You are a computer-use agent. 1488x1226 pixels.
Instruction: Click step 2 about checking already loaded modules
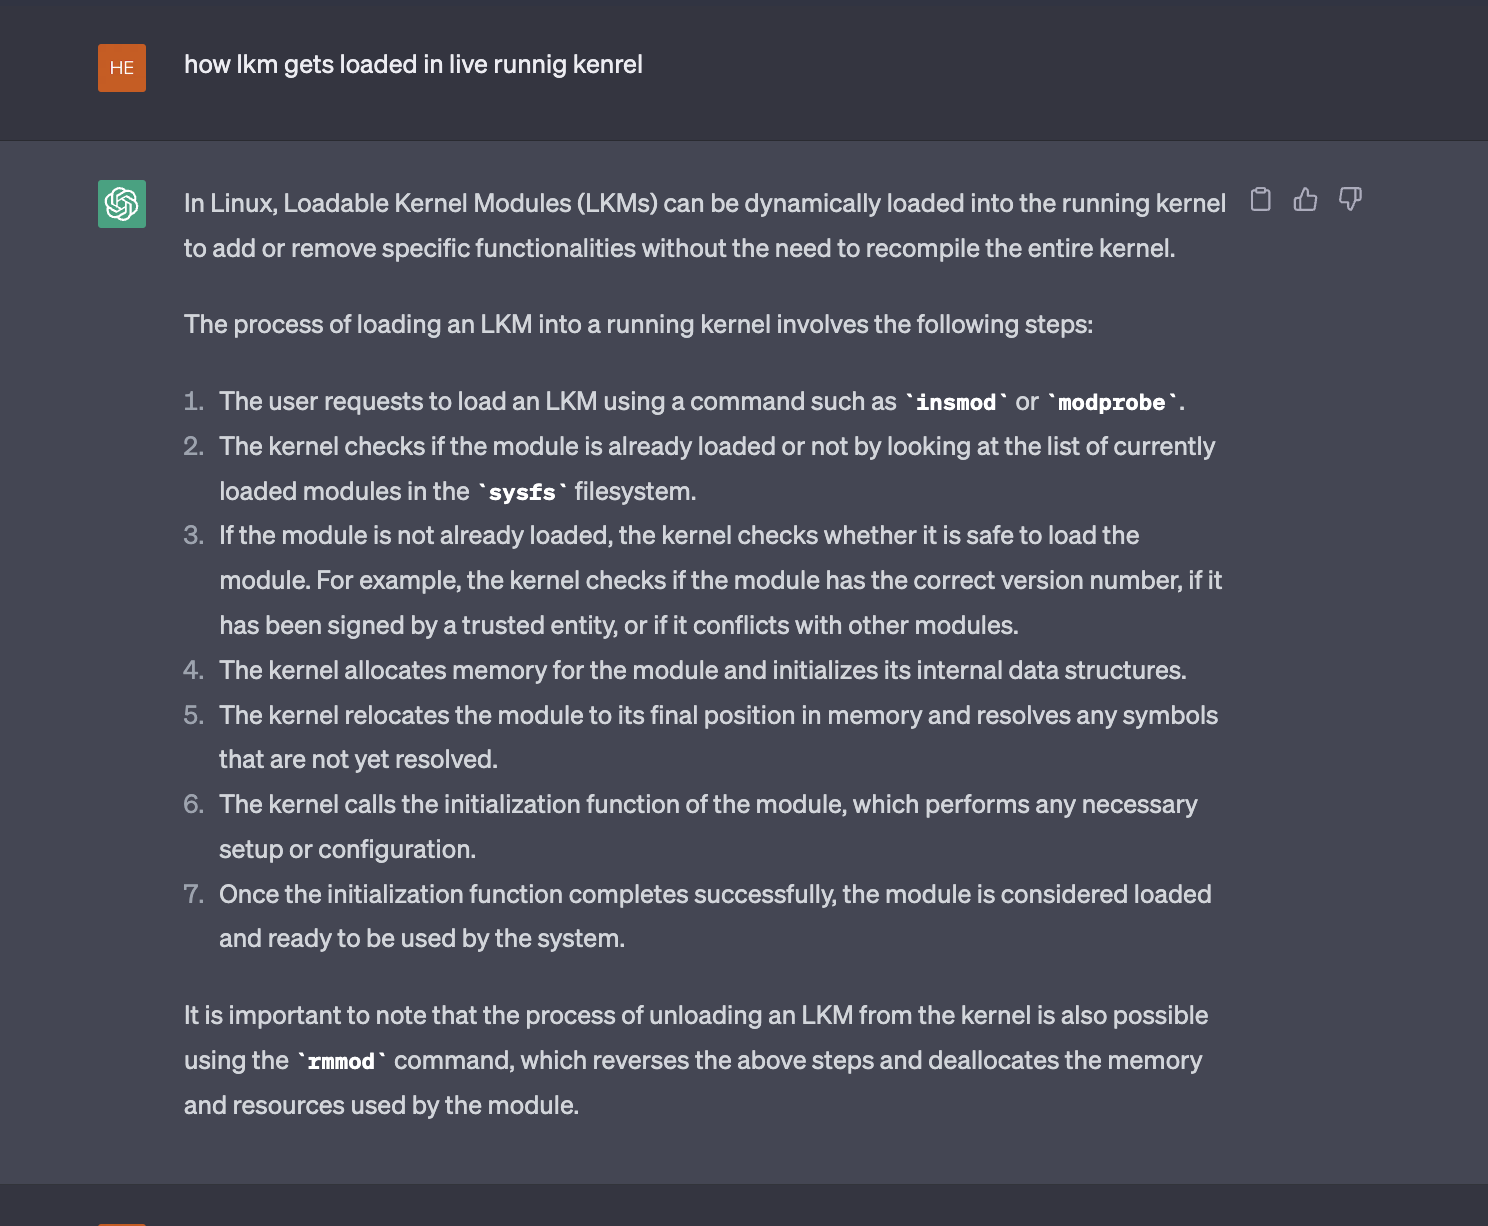tap(717, 469)
